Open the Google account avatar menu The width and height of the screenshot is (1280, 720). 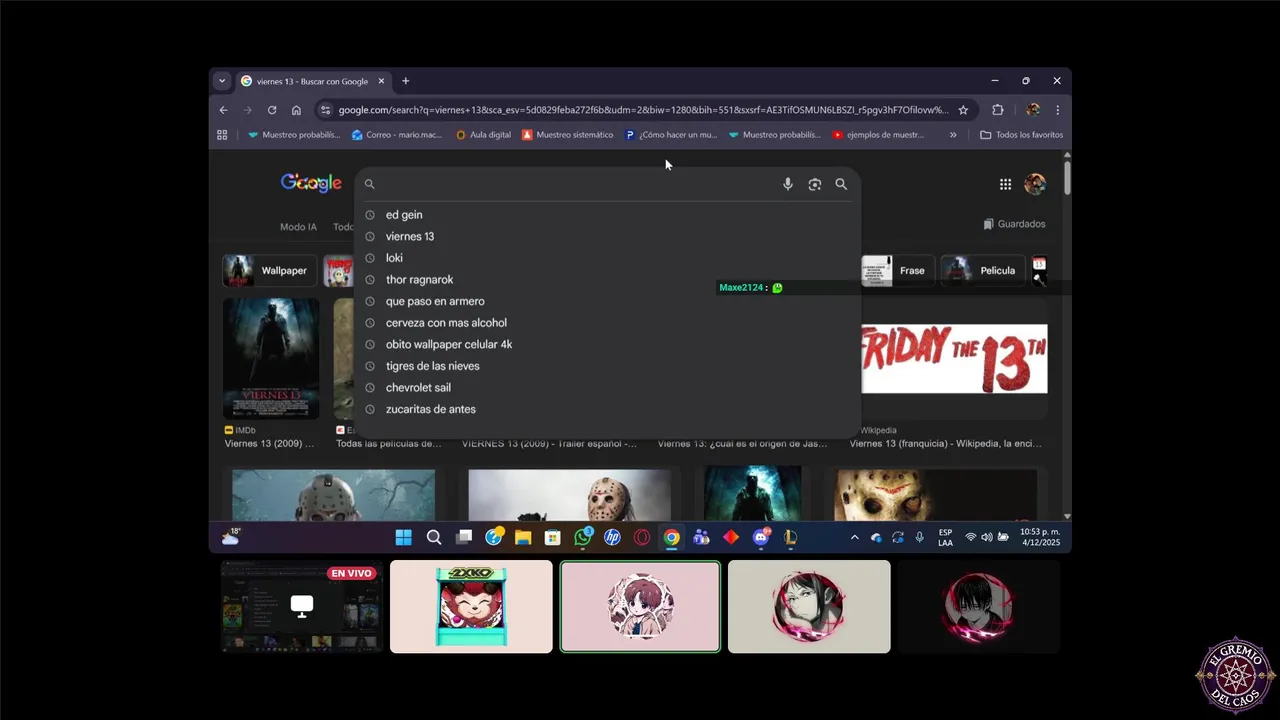[x=1035, y=184]
